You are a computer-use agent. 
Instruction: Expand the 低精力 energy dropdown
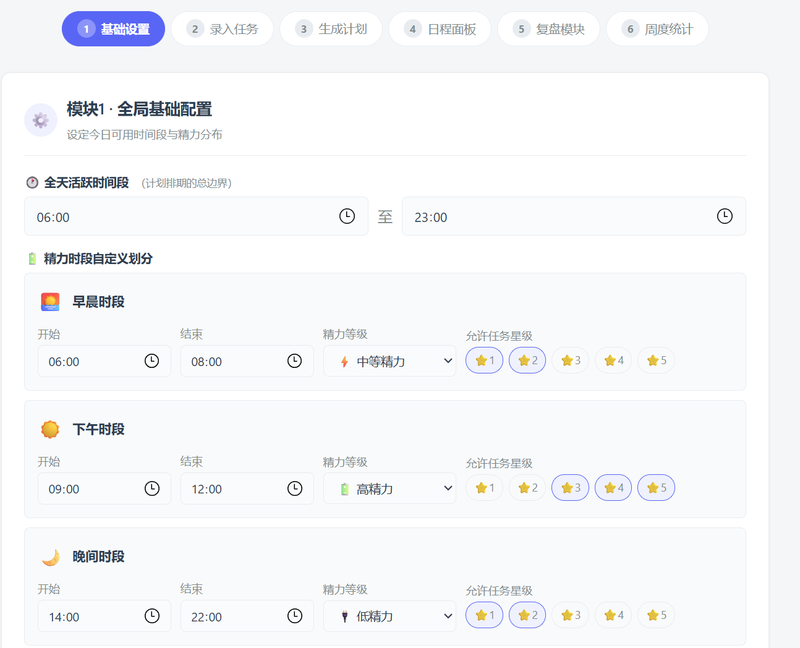[x=390, y=616]
